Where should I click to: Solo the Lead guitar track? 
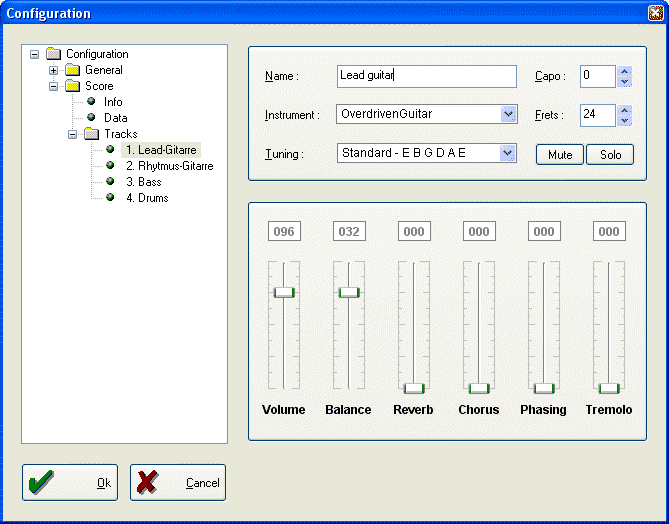[610, 155]
